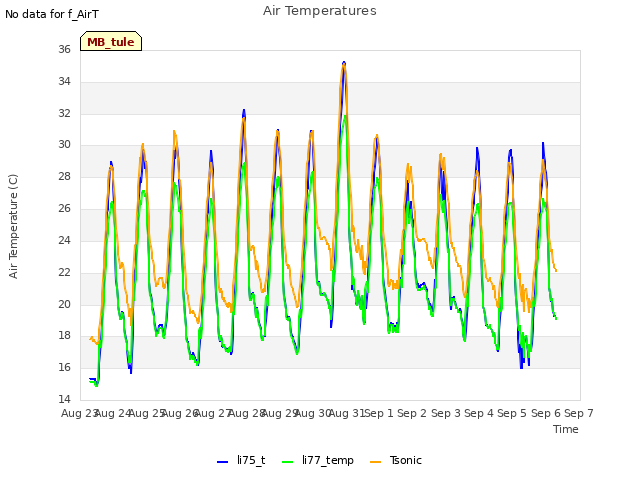Click the li77_temp legend entry
The width and height of the screenshot is (640, 480).
[318, 460]
